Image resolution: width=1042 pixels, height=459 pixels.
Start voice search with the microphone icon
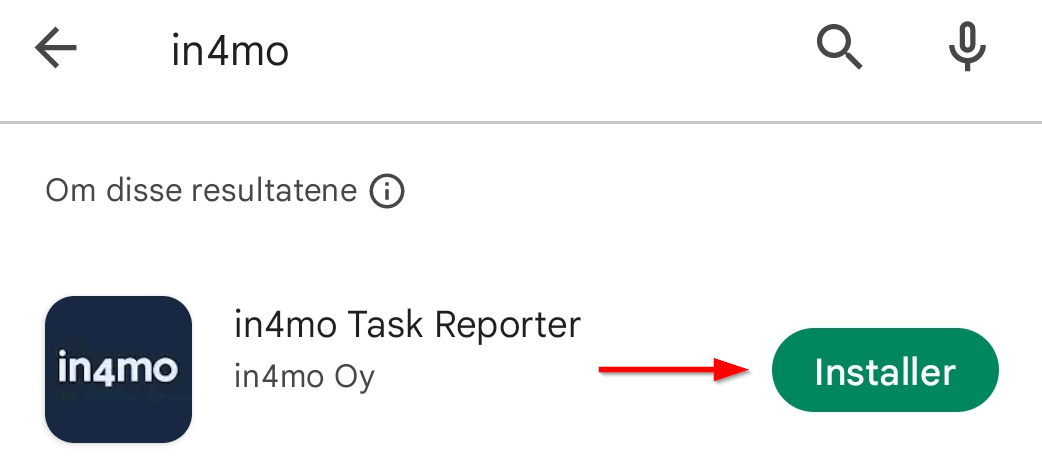[967, 47]
